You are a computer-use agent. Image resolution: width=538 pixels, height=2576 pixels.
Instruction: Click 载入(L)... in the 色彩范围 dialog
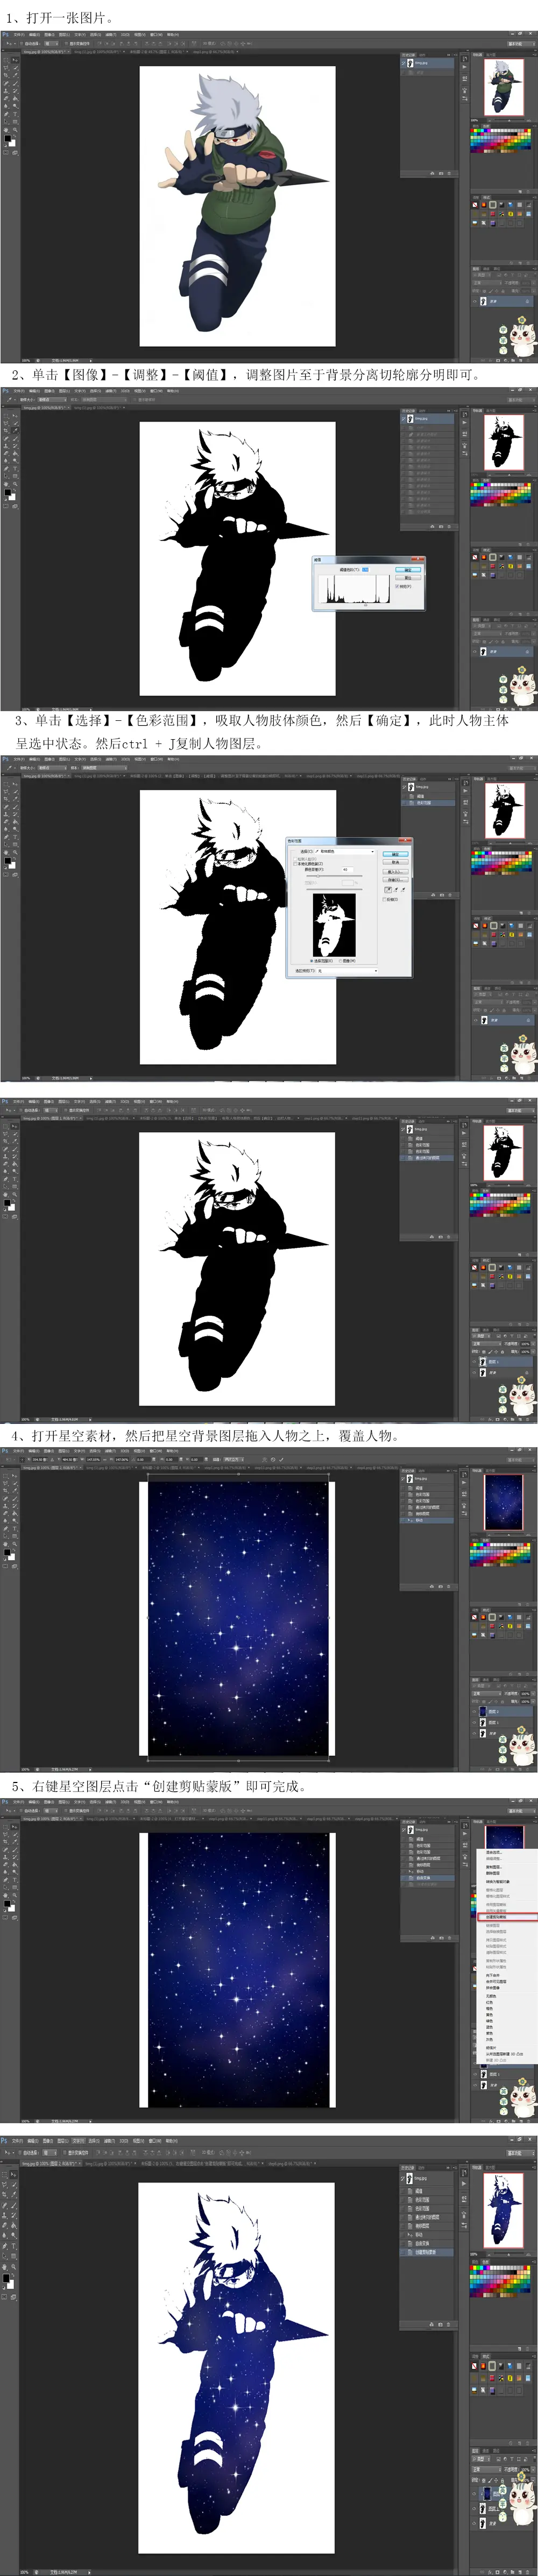(x=395, y=872)
